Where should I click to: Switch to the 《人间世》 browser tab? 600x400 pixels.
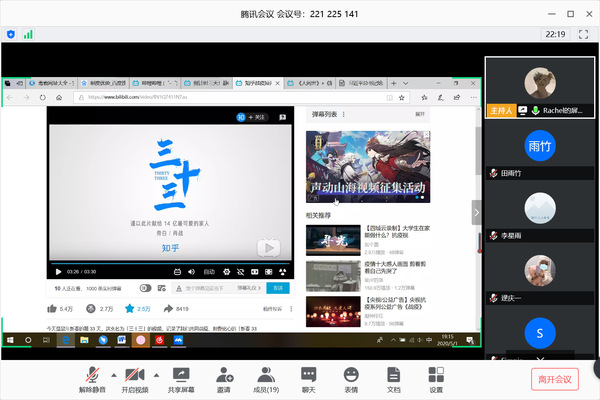tap(309, 83)
